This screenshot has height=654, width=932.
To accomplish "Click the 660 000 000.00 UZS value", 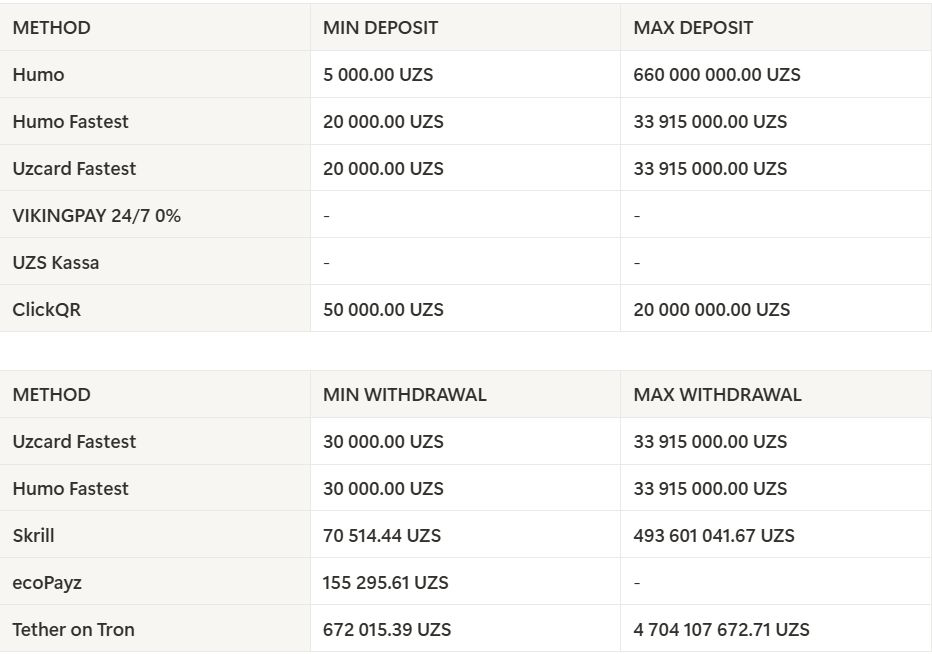I will click(x=716, y=75).
